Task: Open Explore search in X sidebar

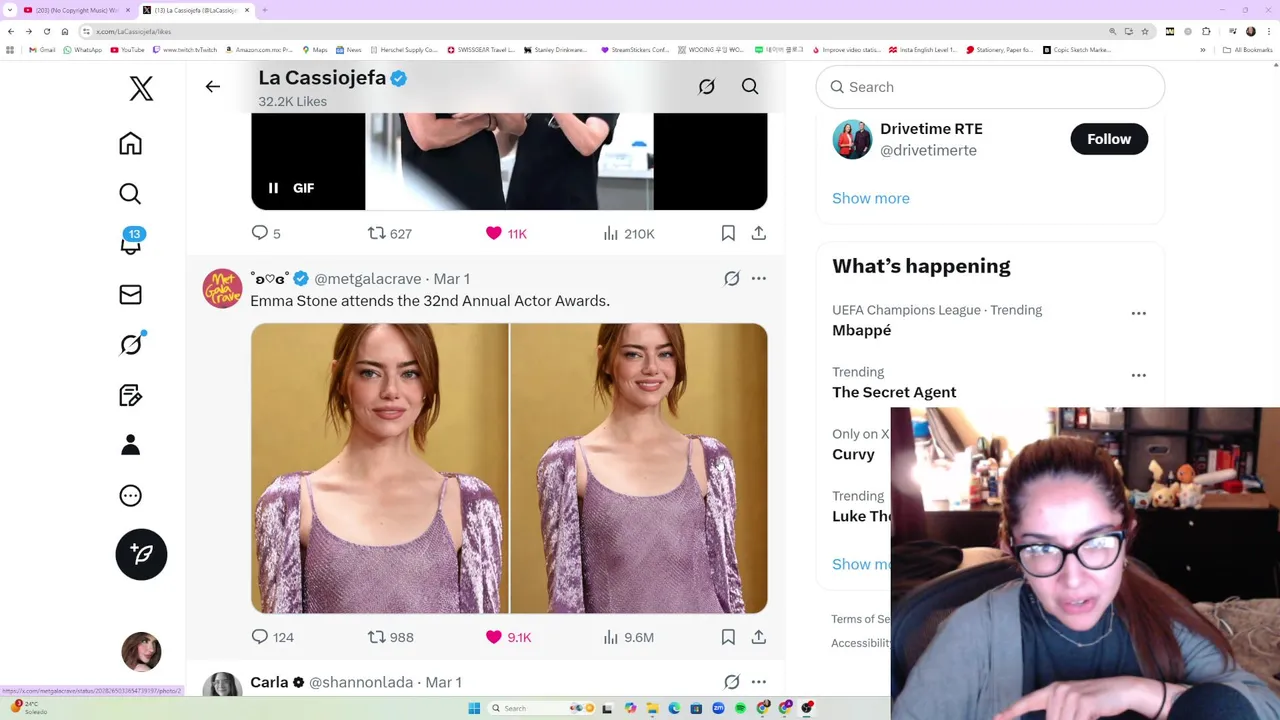Action: [130, 194]
